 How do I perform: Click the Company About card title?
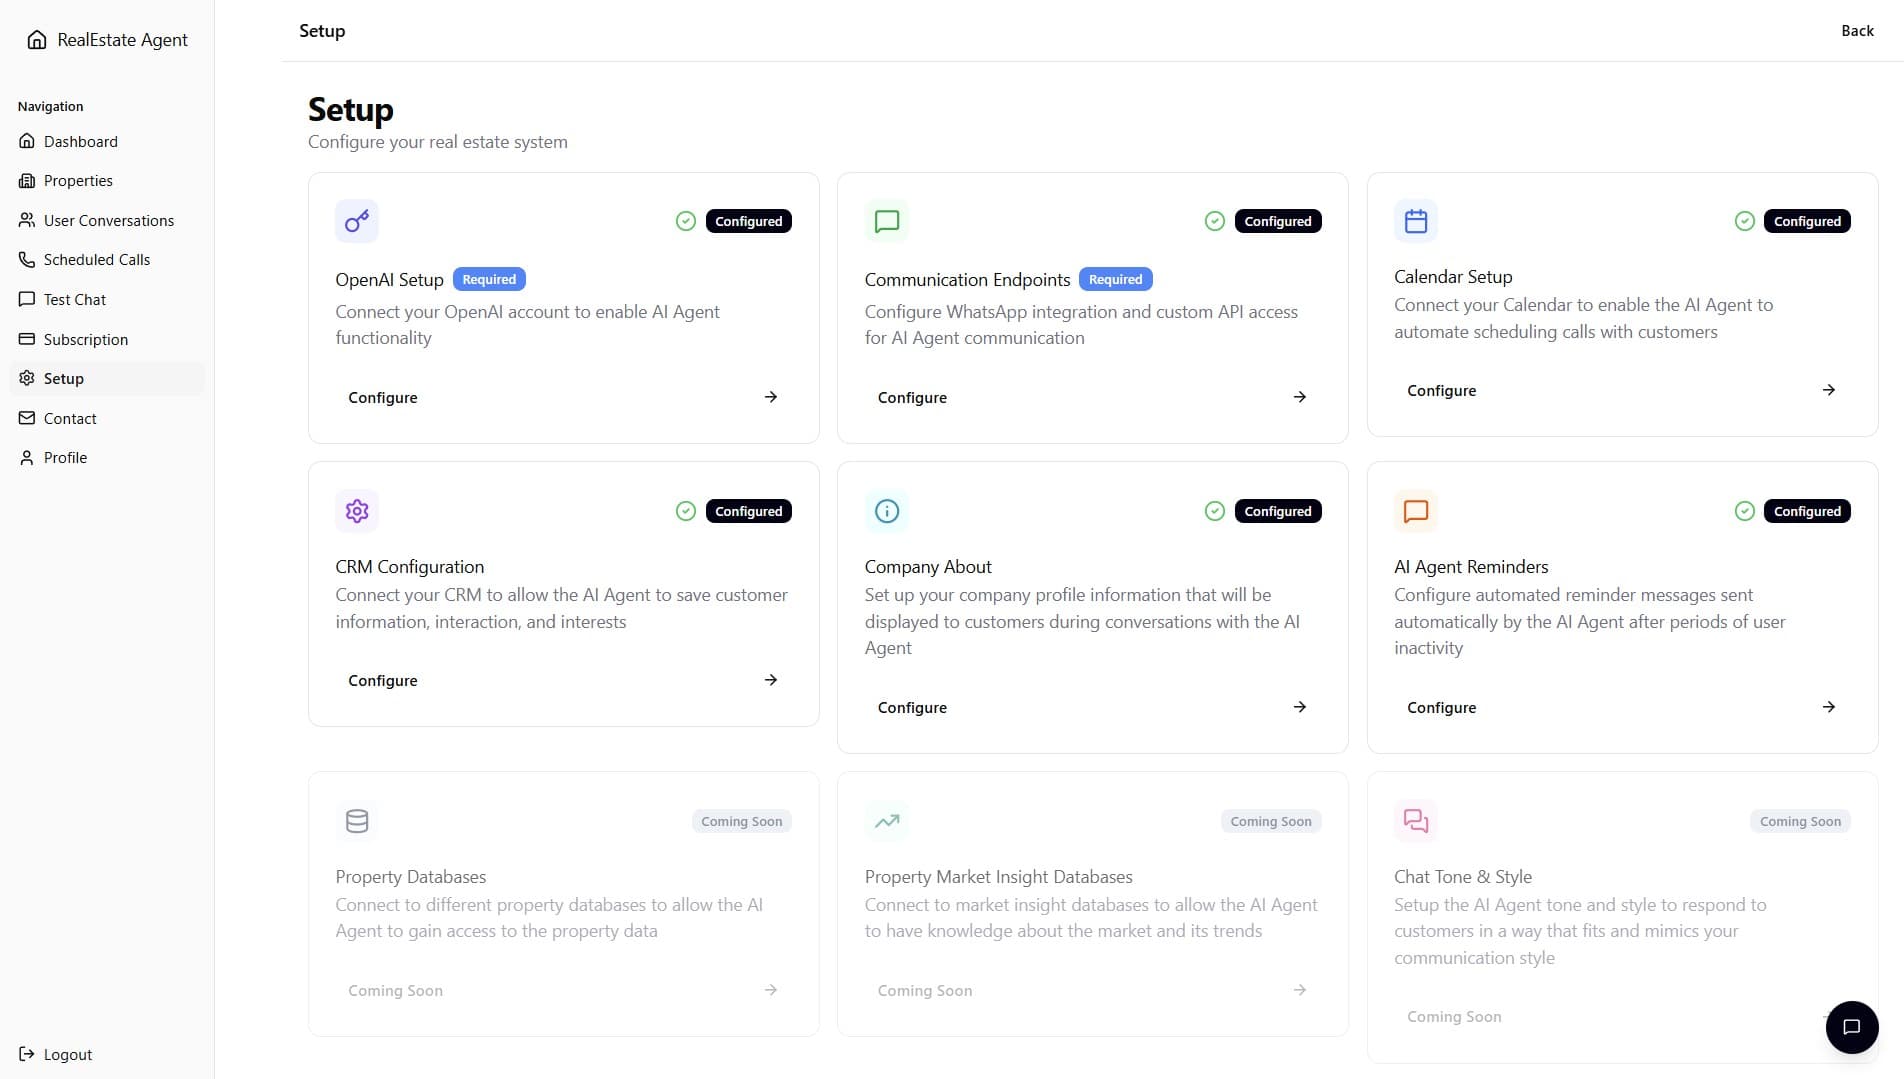coord(928,567)
